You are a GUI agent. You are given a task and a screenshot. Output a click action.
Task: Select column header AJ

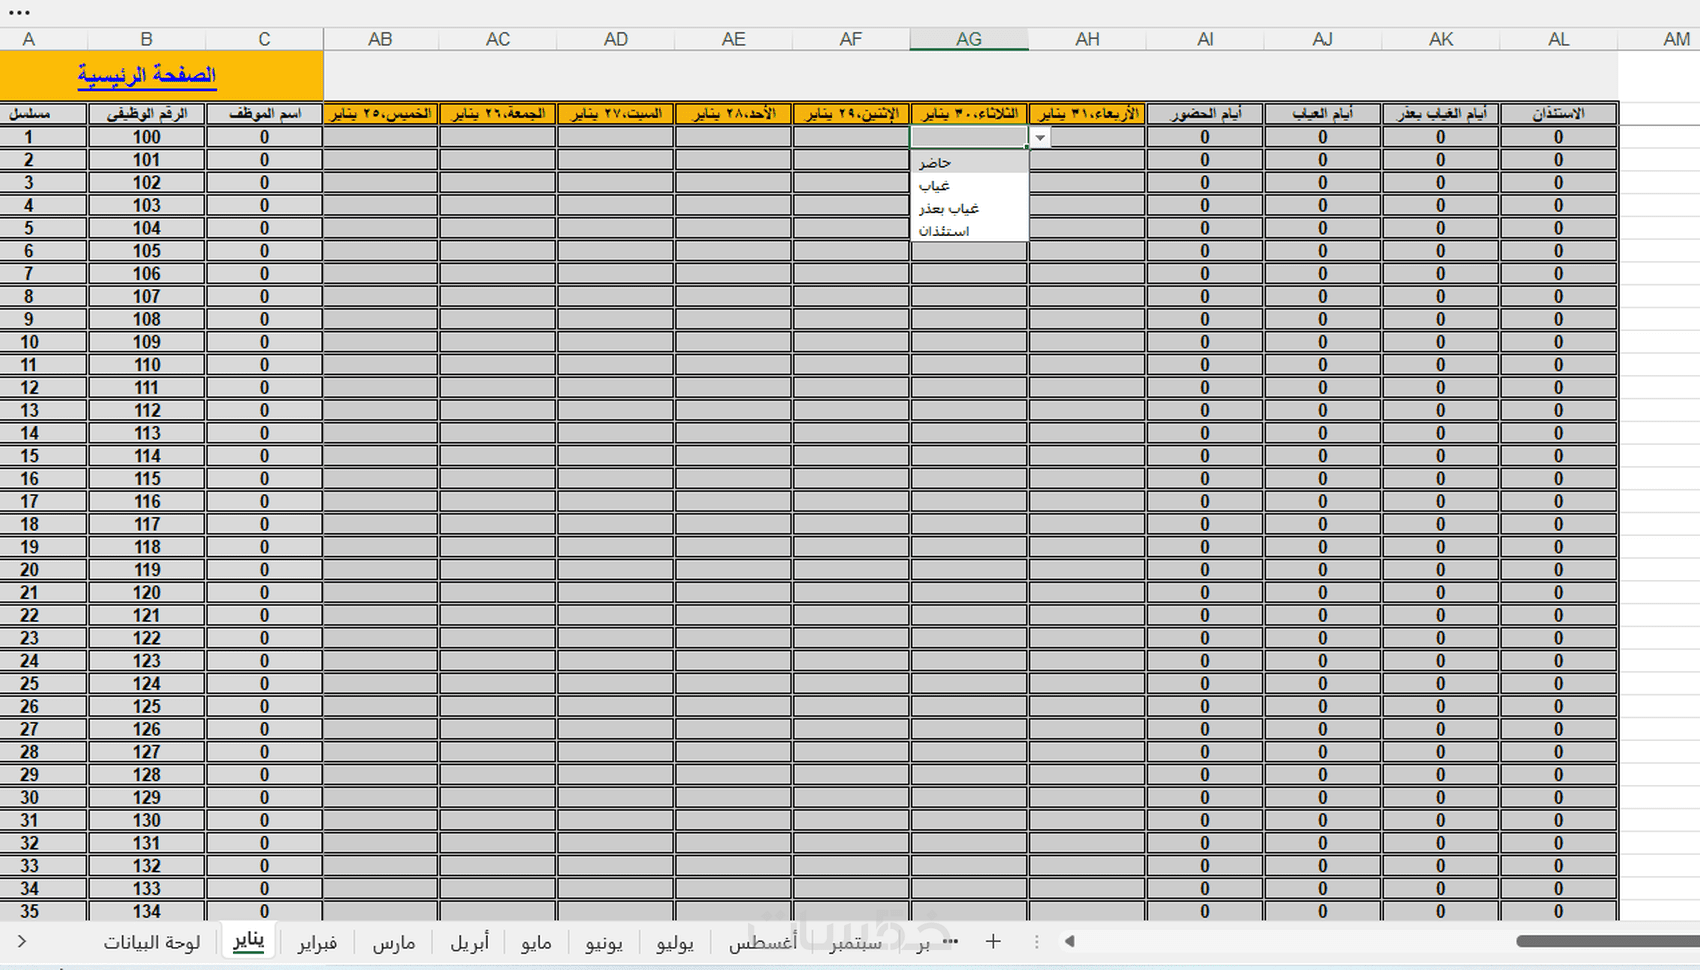coord(1323,39)
